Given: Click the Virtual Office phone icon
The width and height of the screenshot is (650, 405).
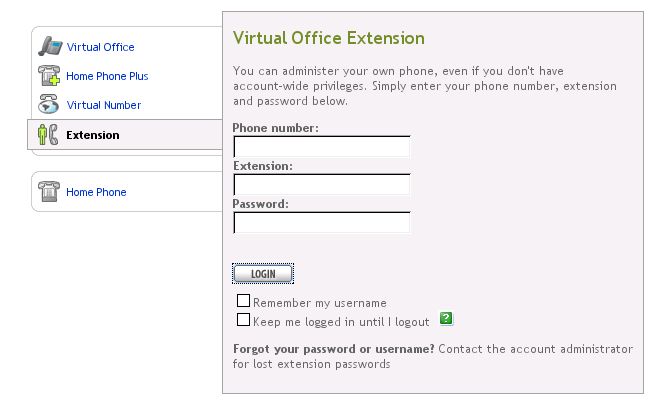Looking at the screenshot, I should [x=50, y=46].
